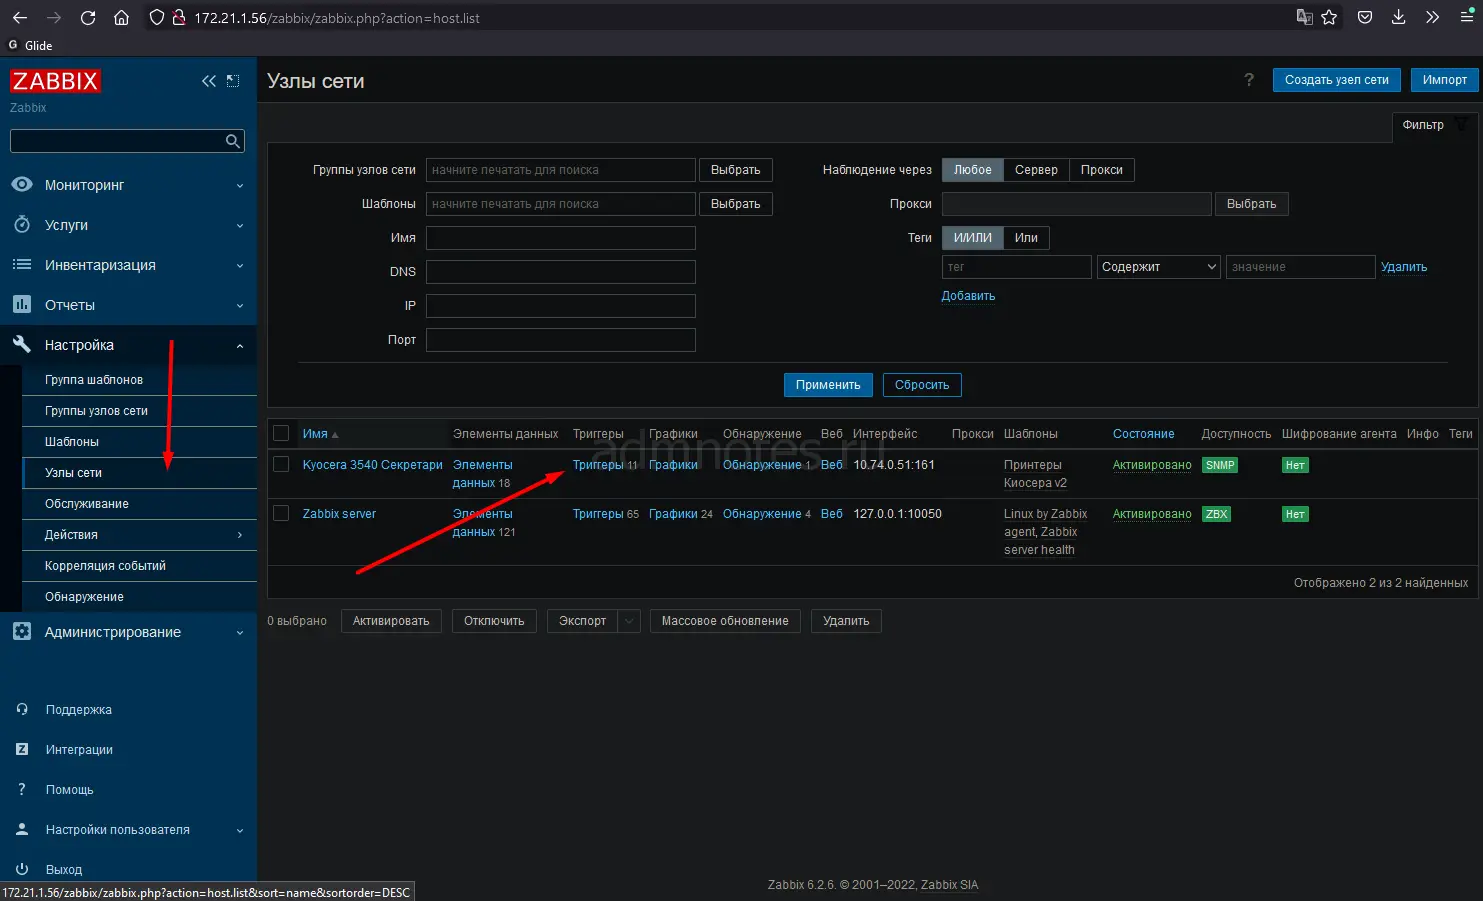Click the Выход power icon

(x=22, y=869)
